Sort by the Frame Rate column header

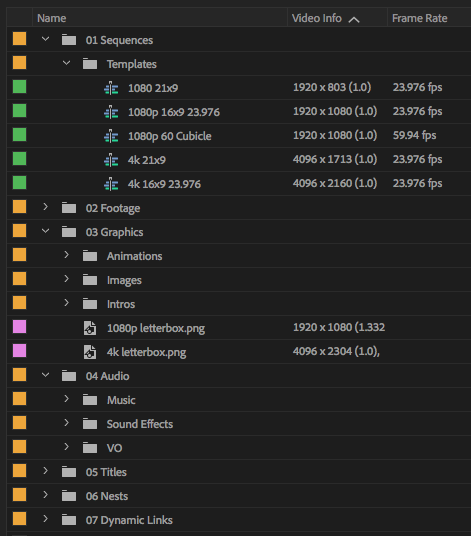tap(429, 18)
